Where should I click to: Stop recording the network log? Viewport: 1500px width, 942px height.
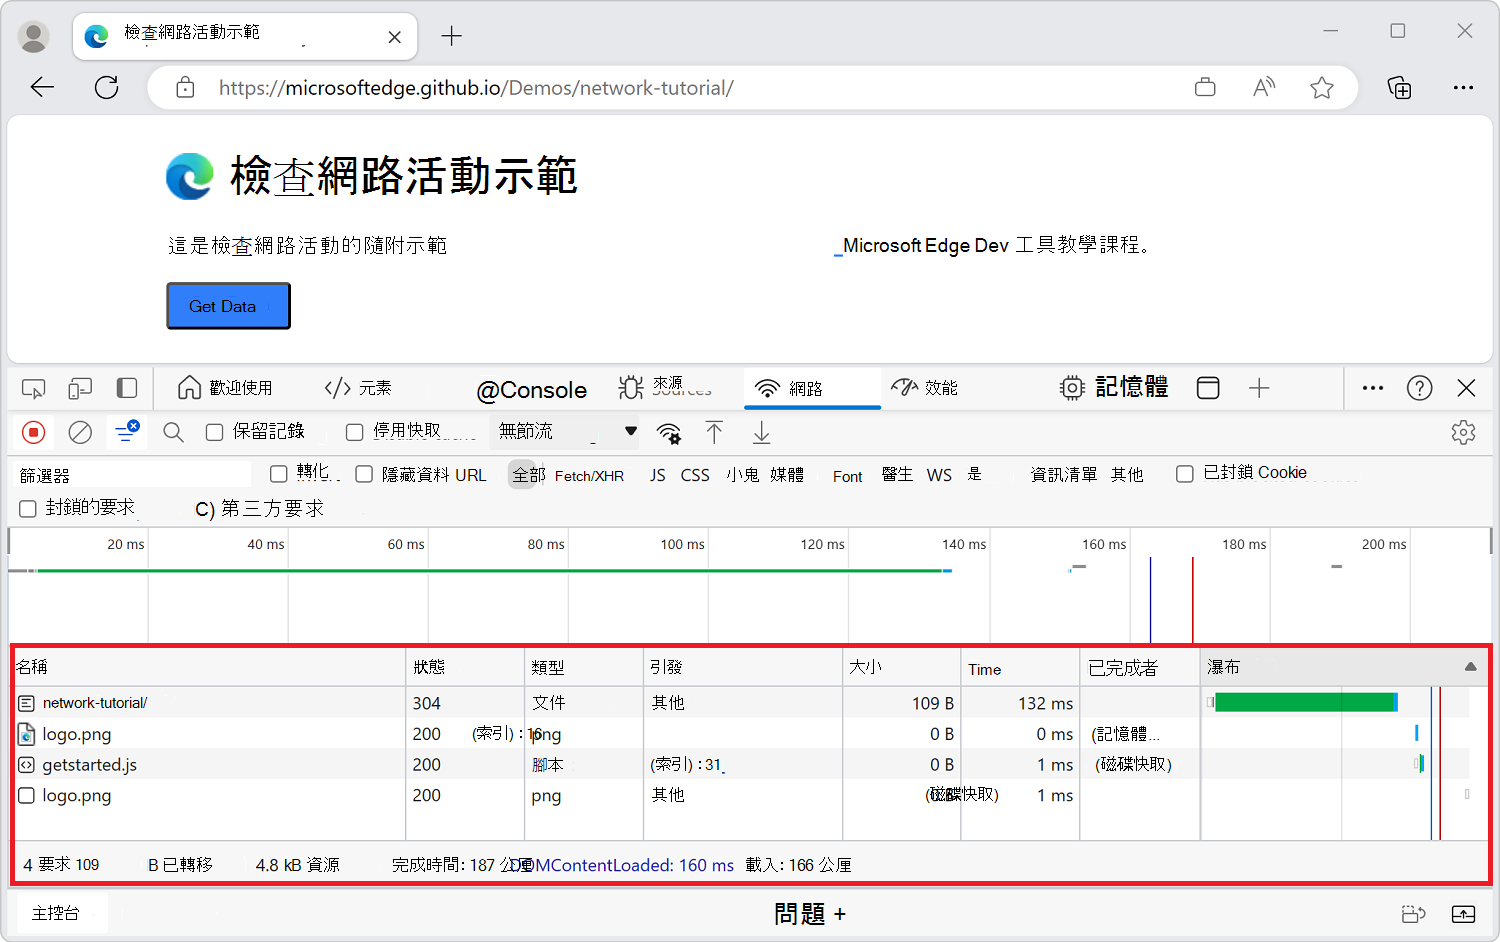tap(33, 432)
